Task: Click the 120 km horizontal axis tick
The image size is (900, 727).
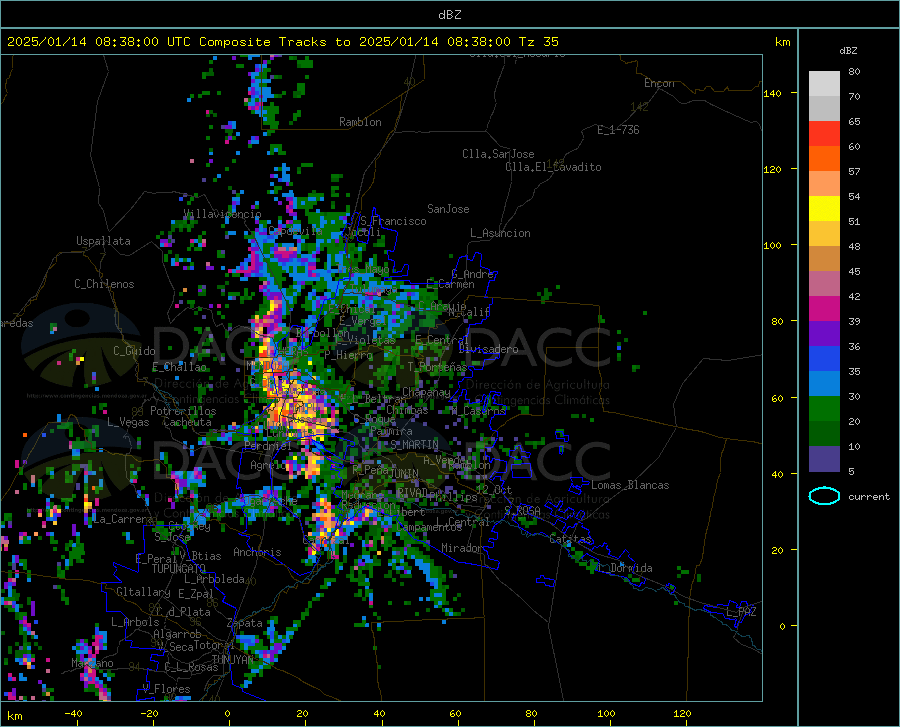Action: [x=682, y=714]
